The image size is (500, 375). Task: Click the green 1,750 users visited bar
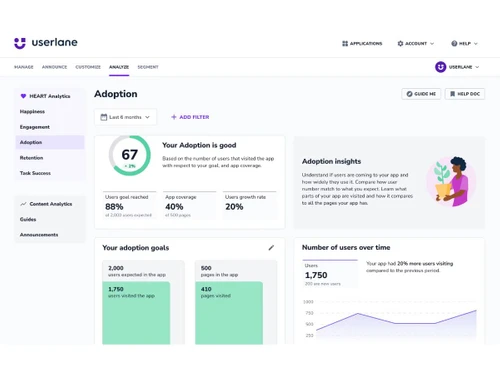click(136, 313)
